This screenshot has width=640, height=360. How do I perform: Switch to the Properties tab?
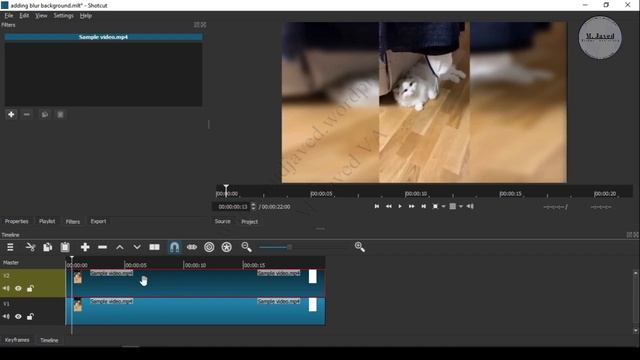coord(16,221)
